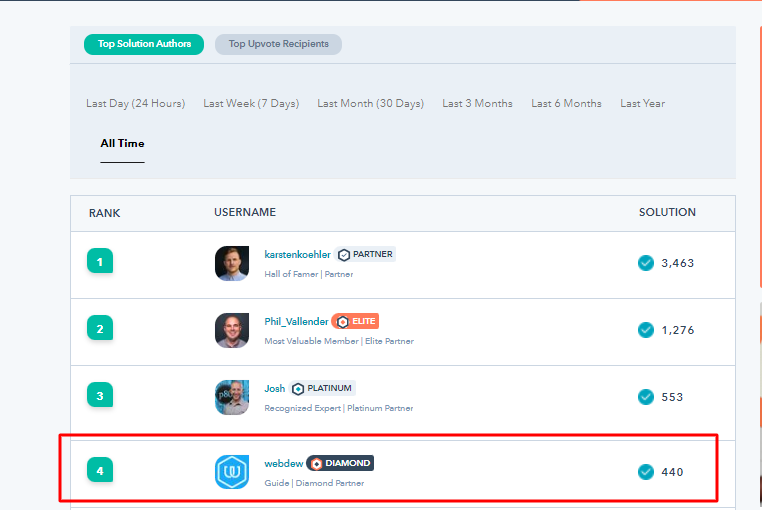Click the ELITE badge next to Phil_Vallender
This screenshot has width=762, height=510.
[x=355, y=321]
